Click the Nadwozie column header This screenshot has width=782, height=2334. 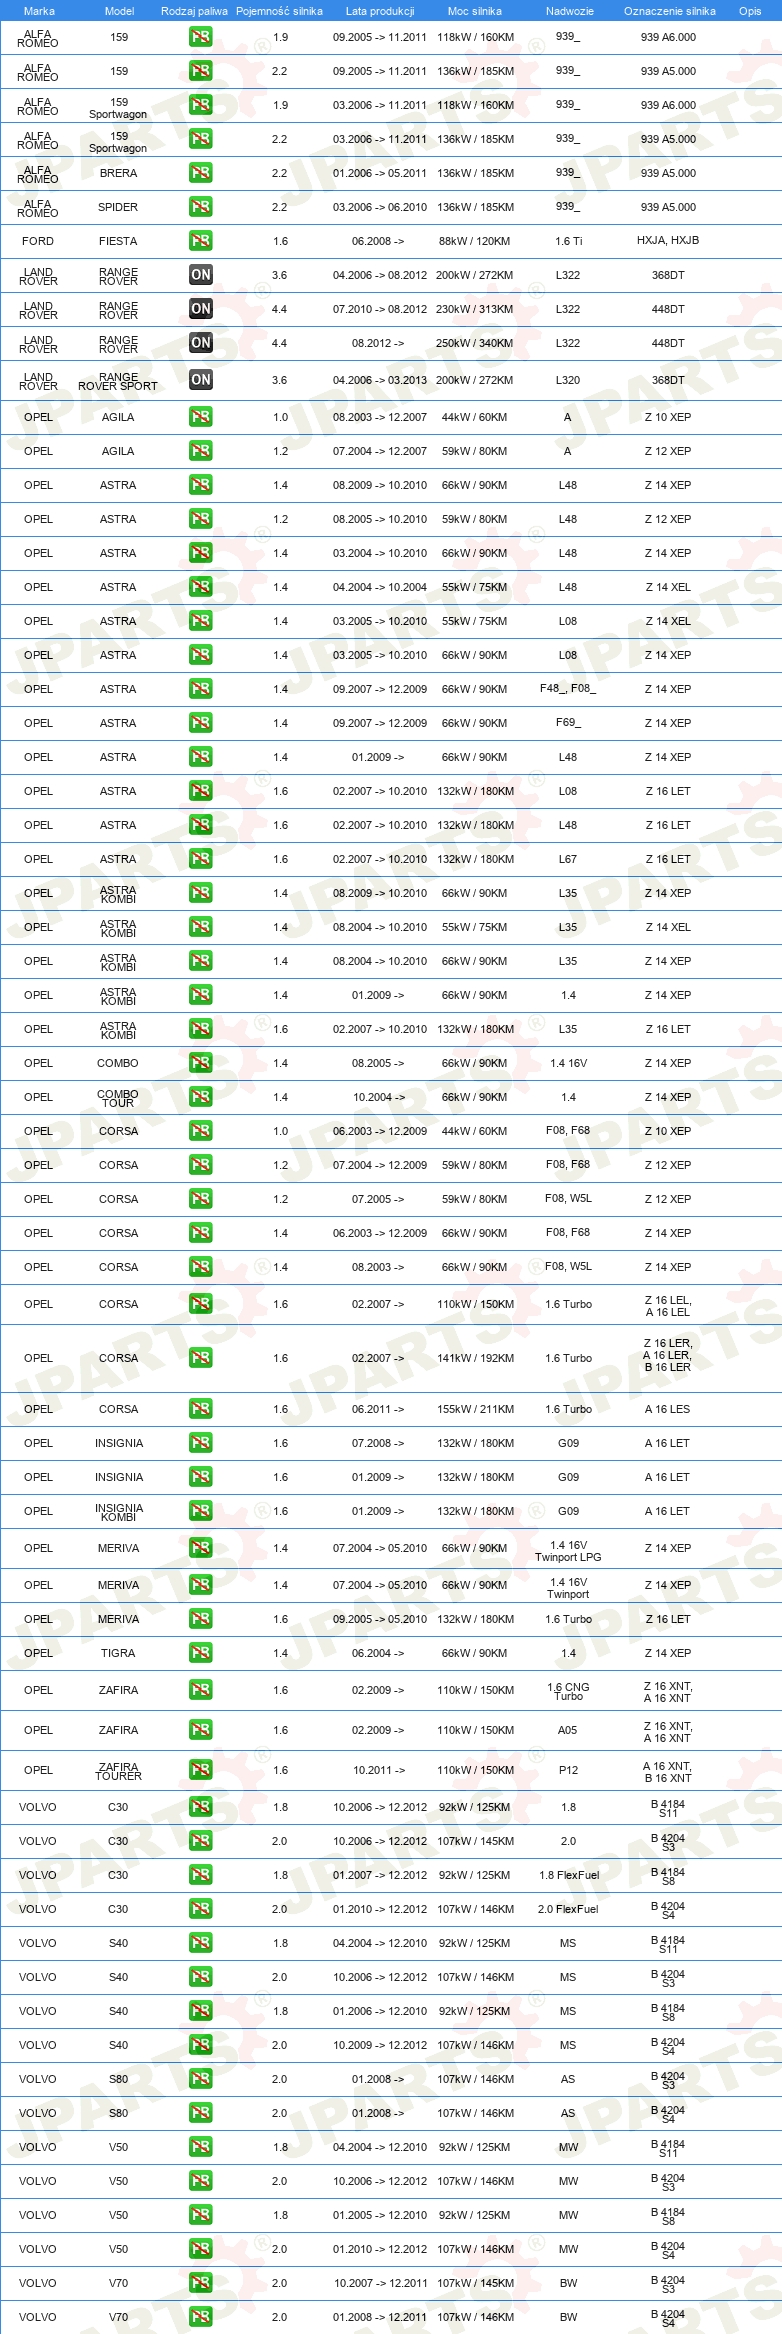(x=570, y=11)
